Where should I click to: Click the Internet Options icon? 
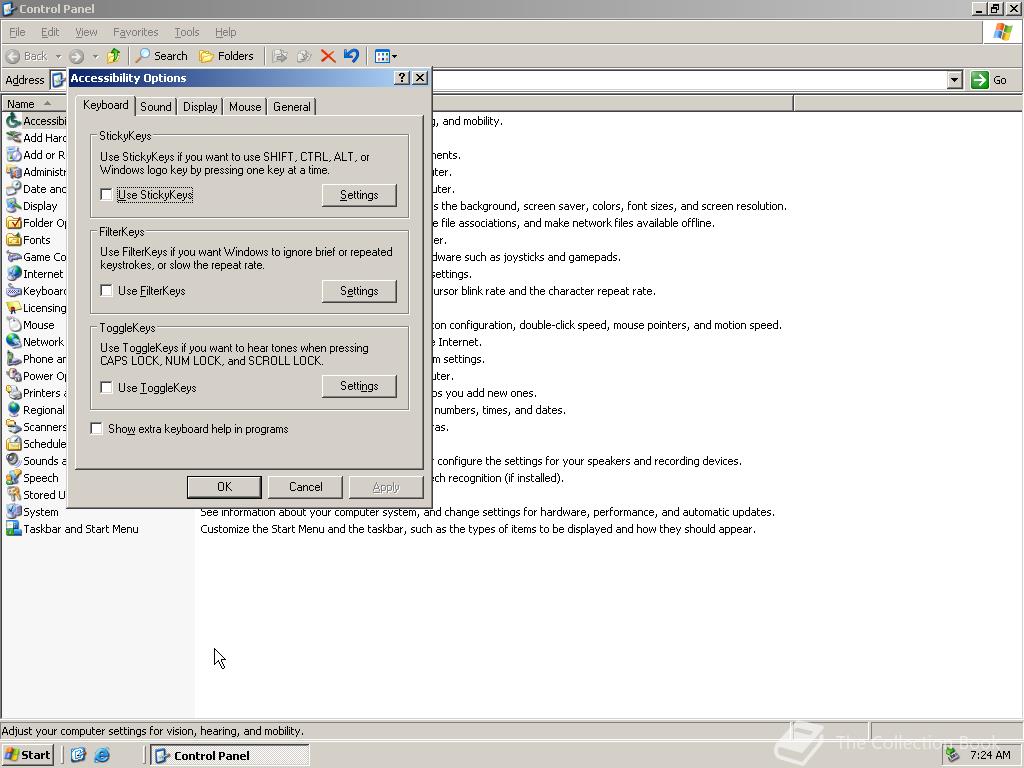13,274
